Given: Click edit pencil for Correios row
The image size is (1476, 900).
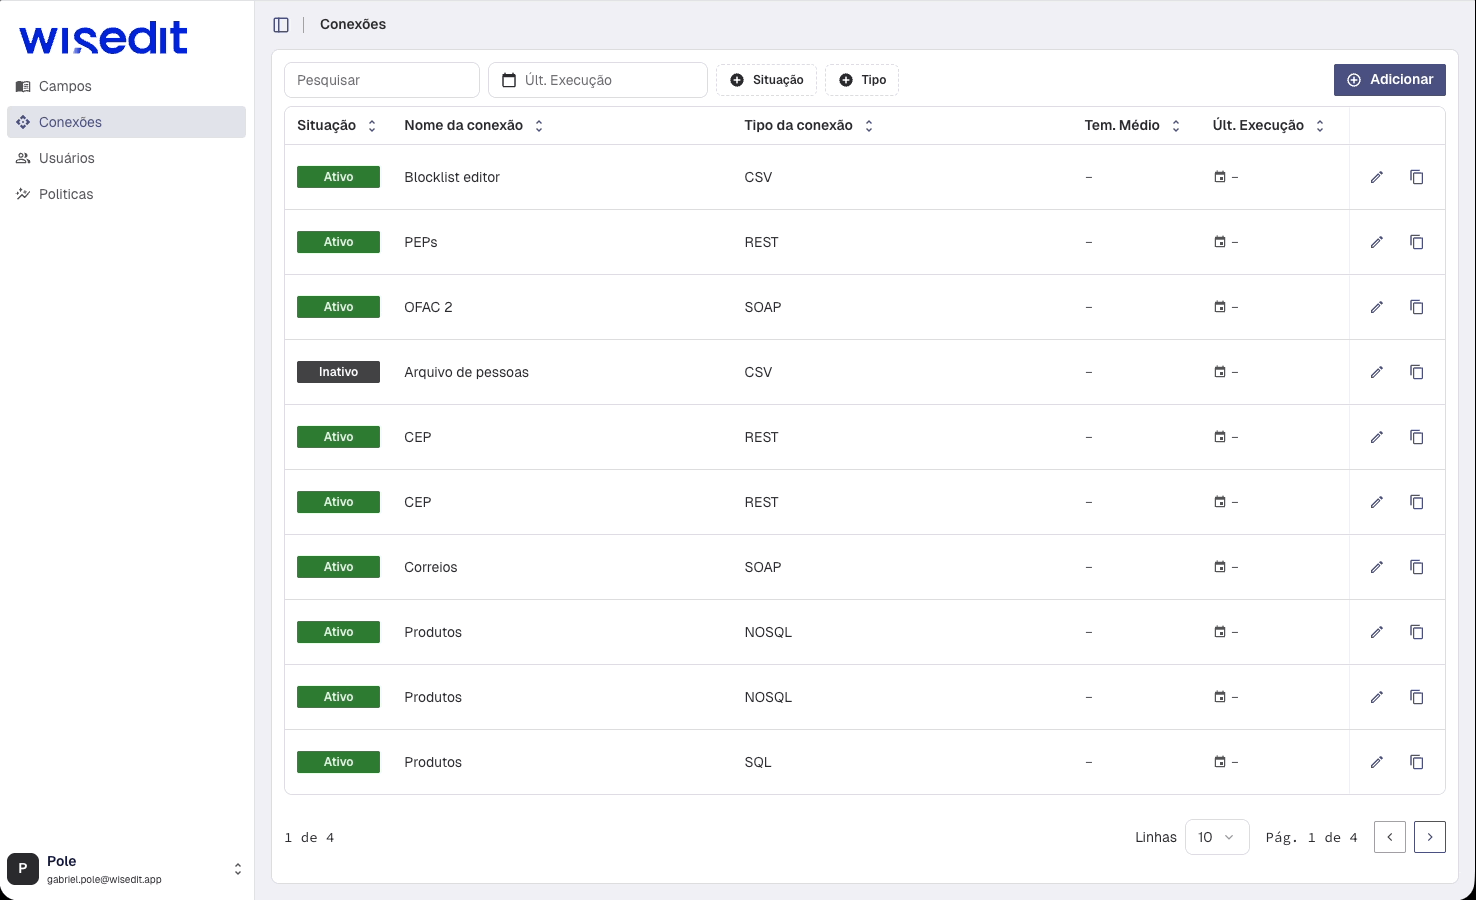Looking at the screenshot, I should point(1377,567).
